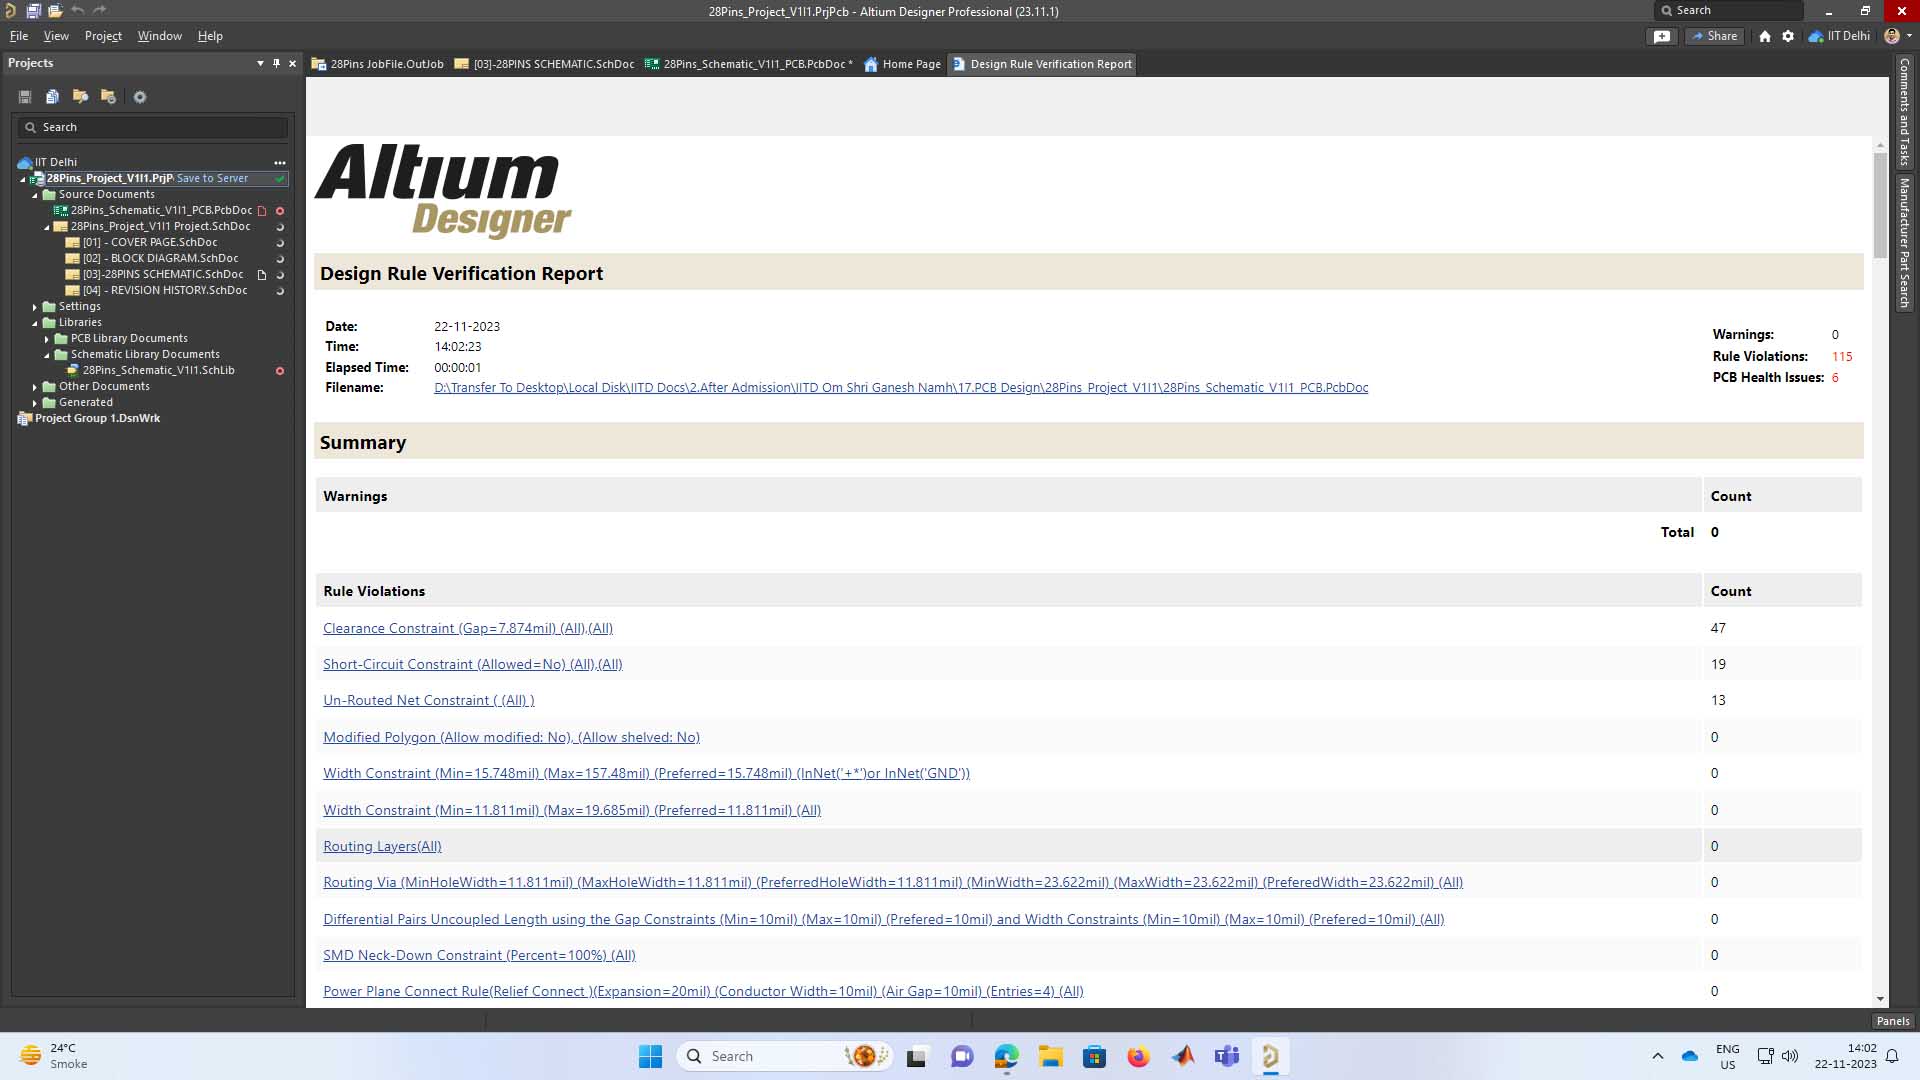Screen dimensions: 1920x1080
Task: Click the grayed save icon in Projects toolbar
Action: (x=25, y=97)
